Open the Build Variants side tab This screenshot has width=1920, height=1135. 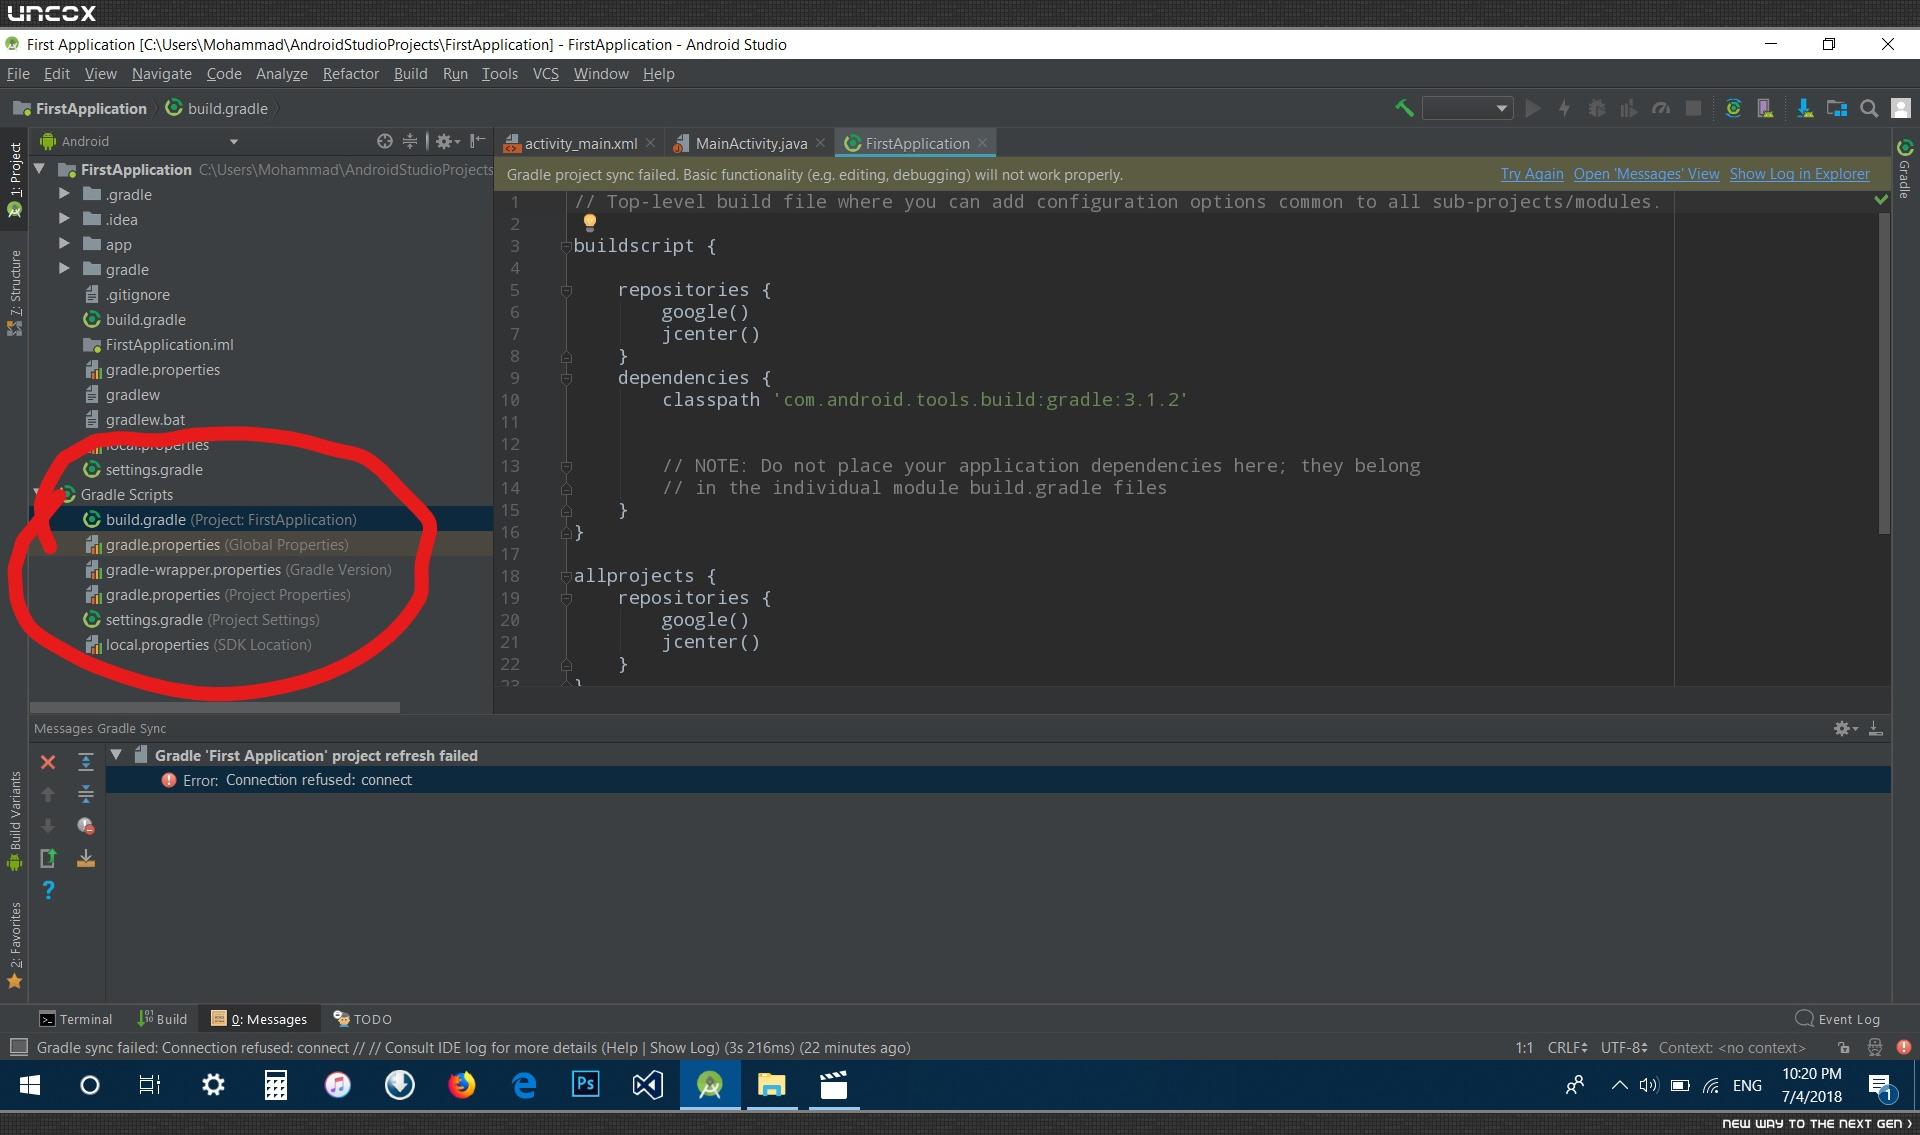pos(14,820)
